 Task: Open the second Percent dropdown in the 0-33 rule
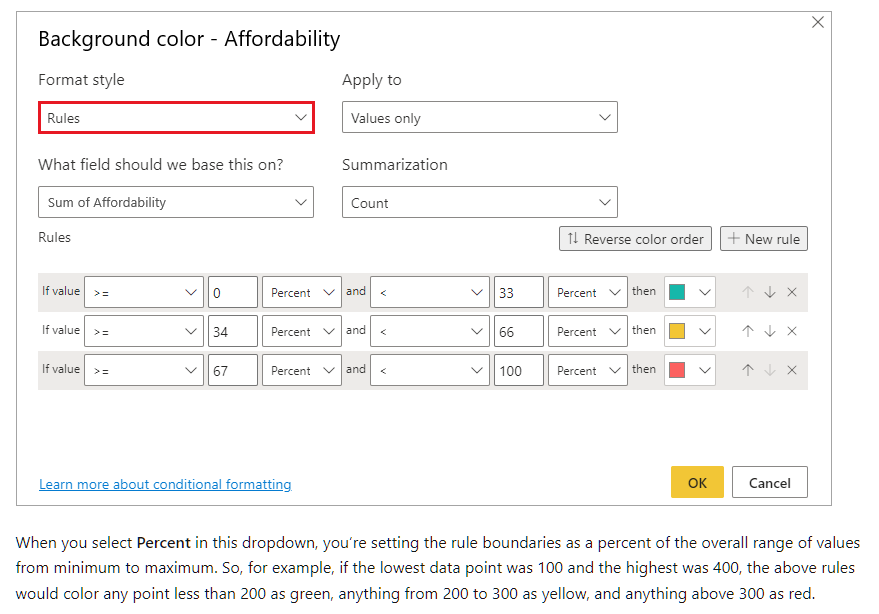tap(587, 292)
